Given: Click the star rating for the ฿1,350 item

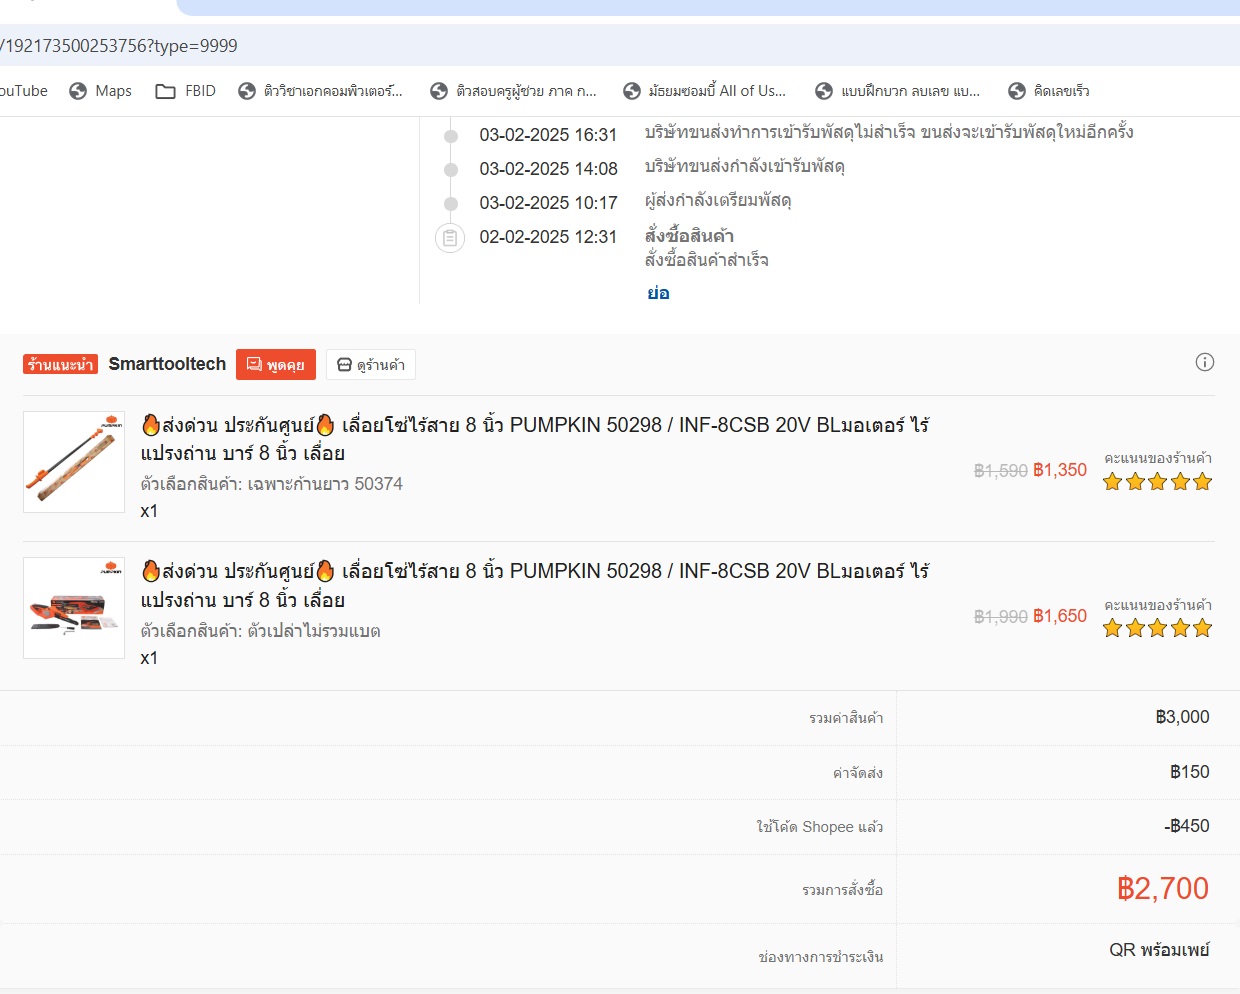Looking at the screenshot, I should pos(1157,482).
